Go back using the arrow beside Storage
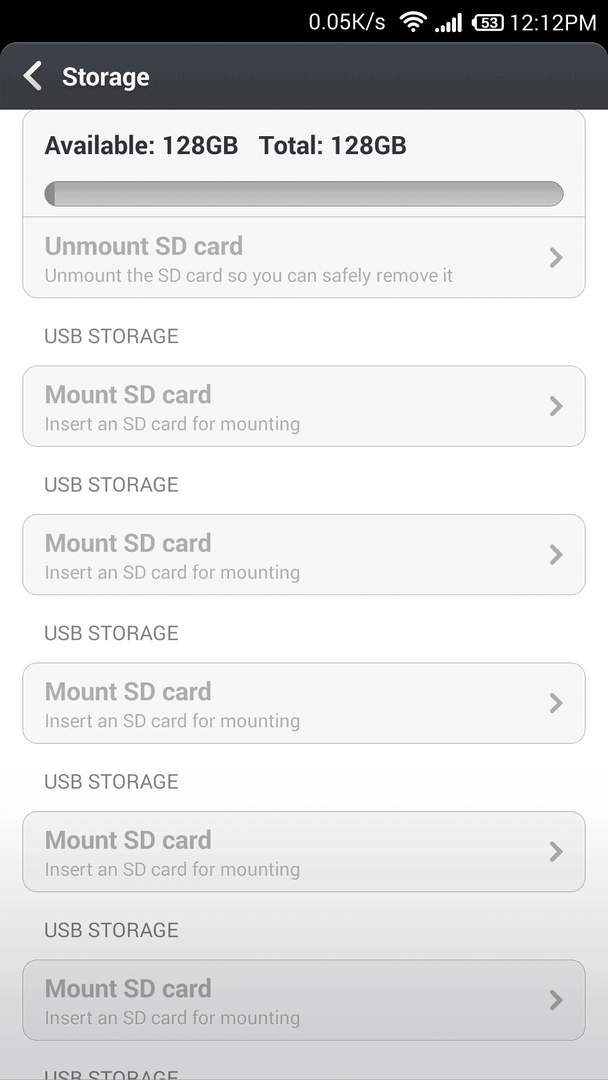This screenshot has height=1080, width=608. (x=32, y=76)
